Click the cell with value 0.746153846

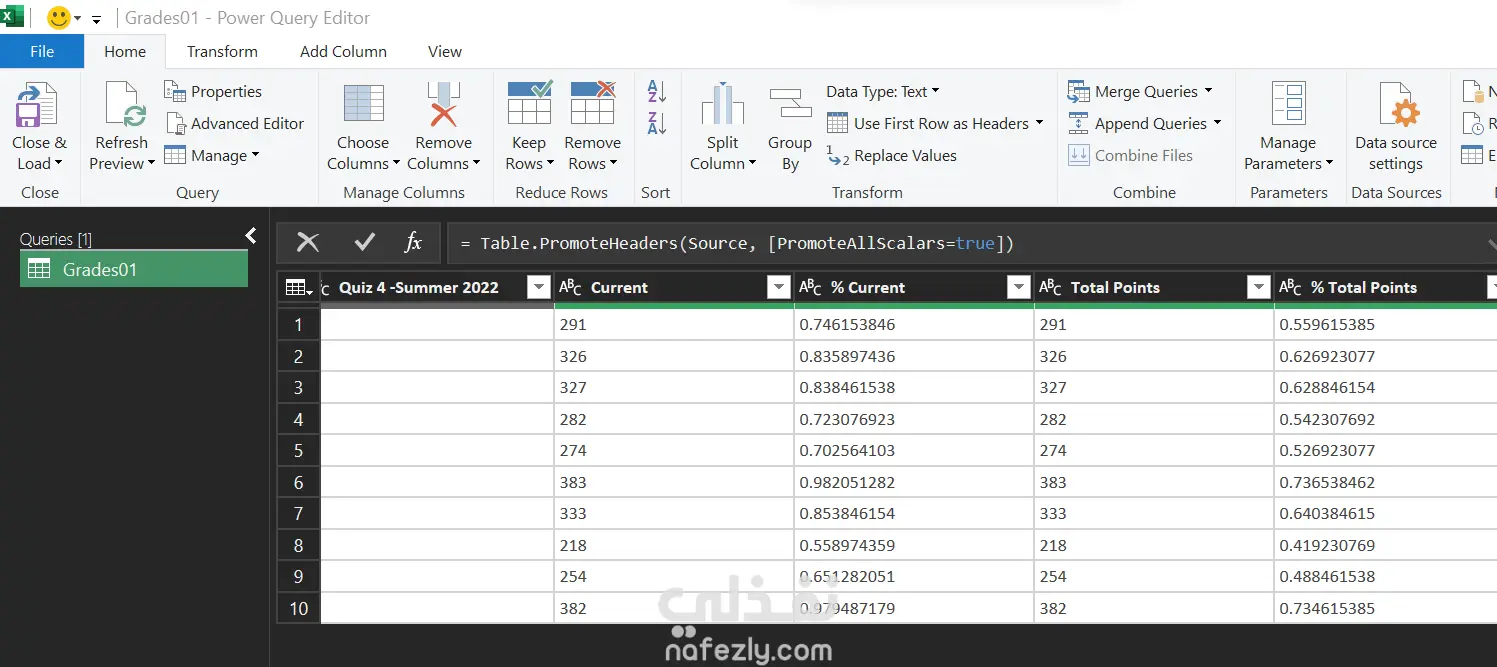[x=914, y=325]
